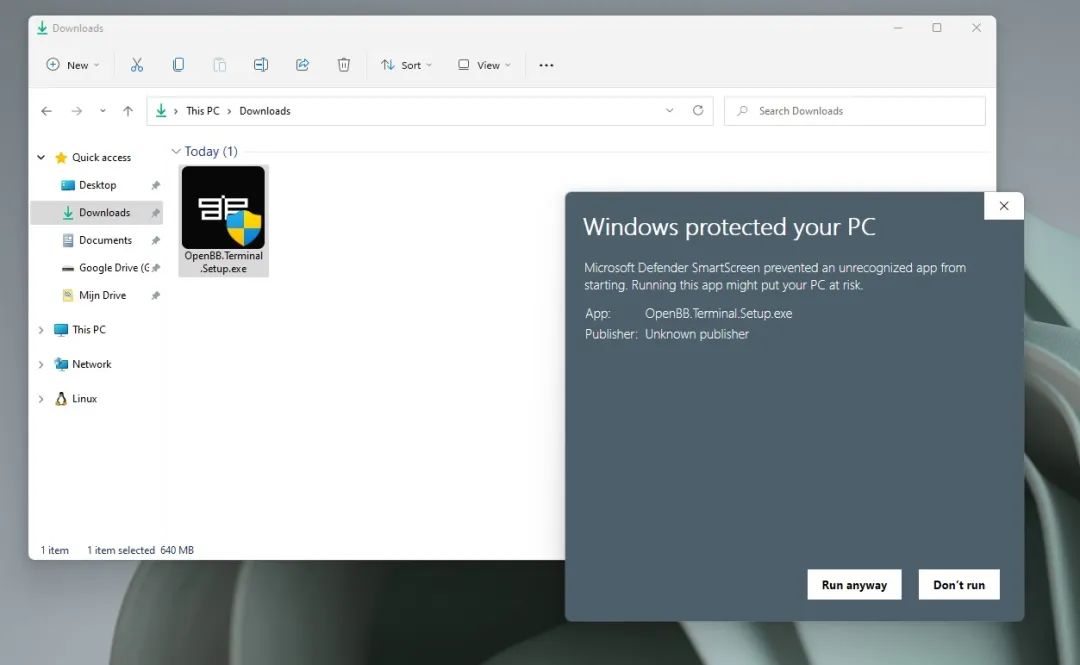Click the Don't run button
This screenshot has height=665, width=1080.
pyautogui.click(x=959, y=584)
